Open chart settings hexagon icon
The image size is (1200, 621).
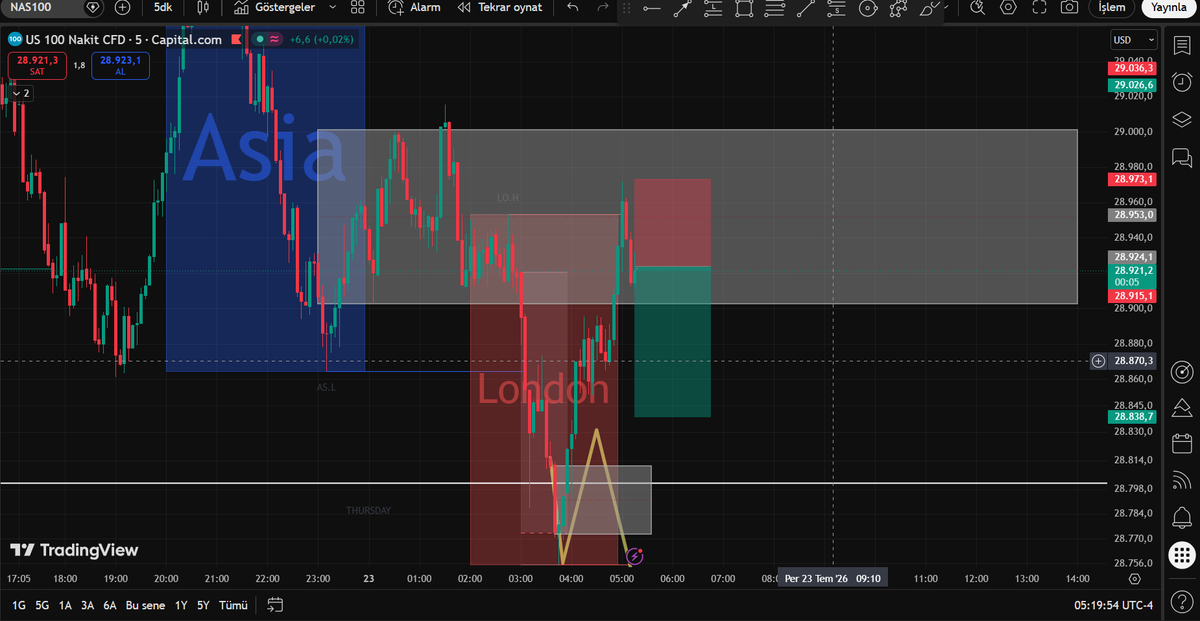click(1008, 7)
